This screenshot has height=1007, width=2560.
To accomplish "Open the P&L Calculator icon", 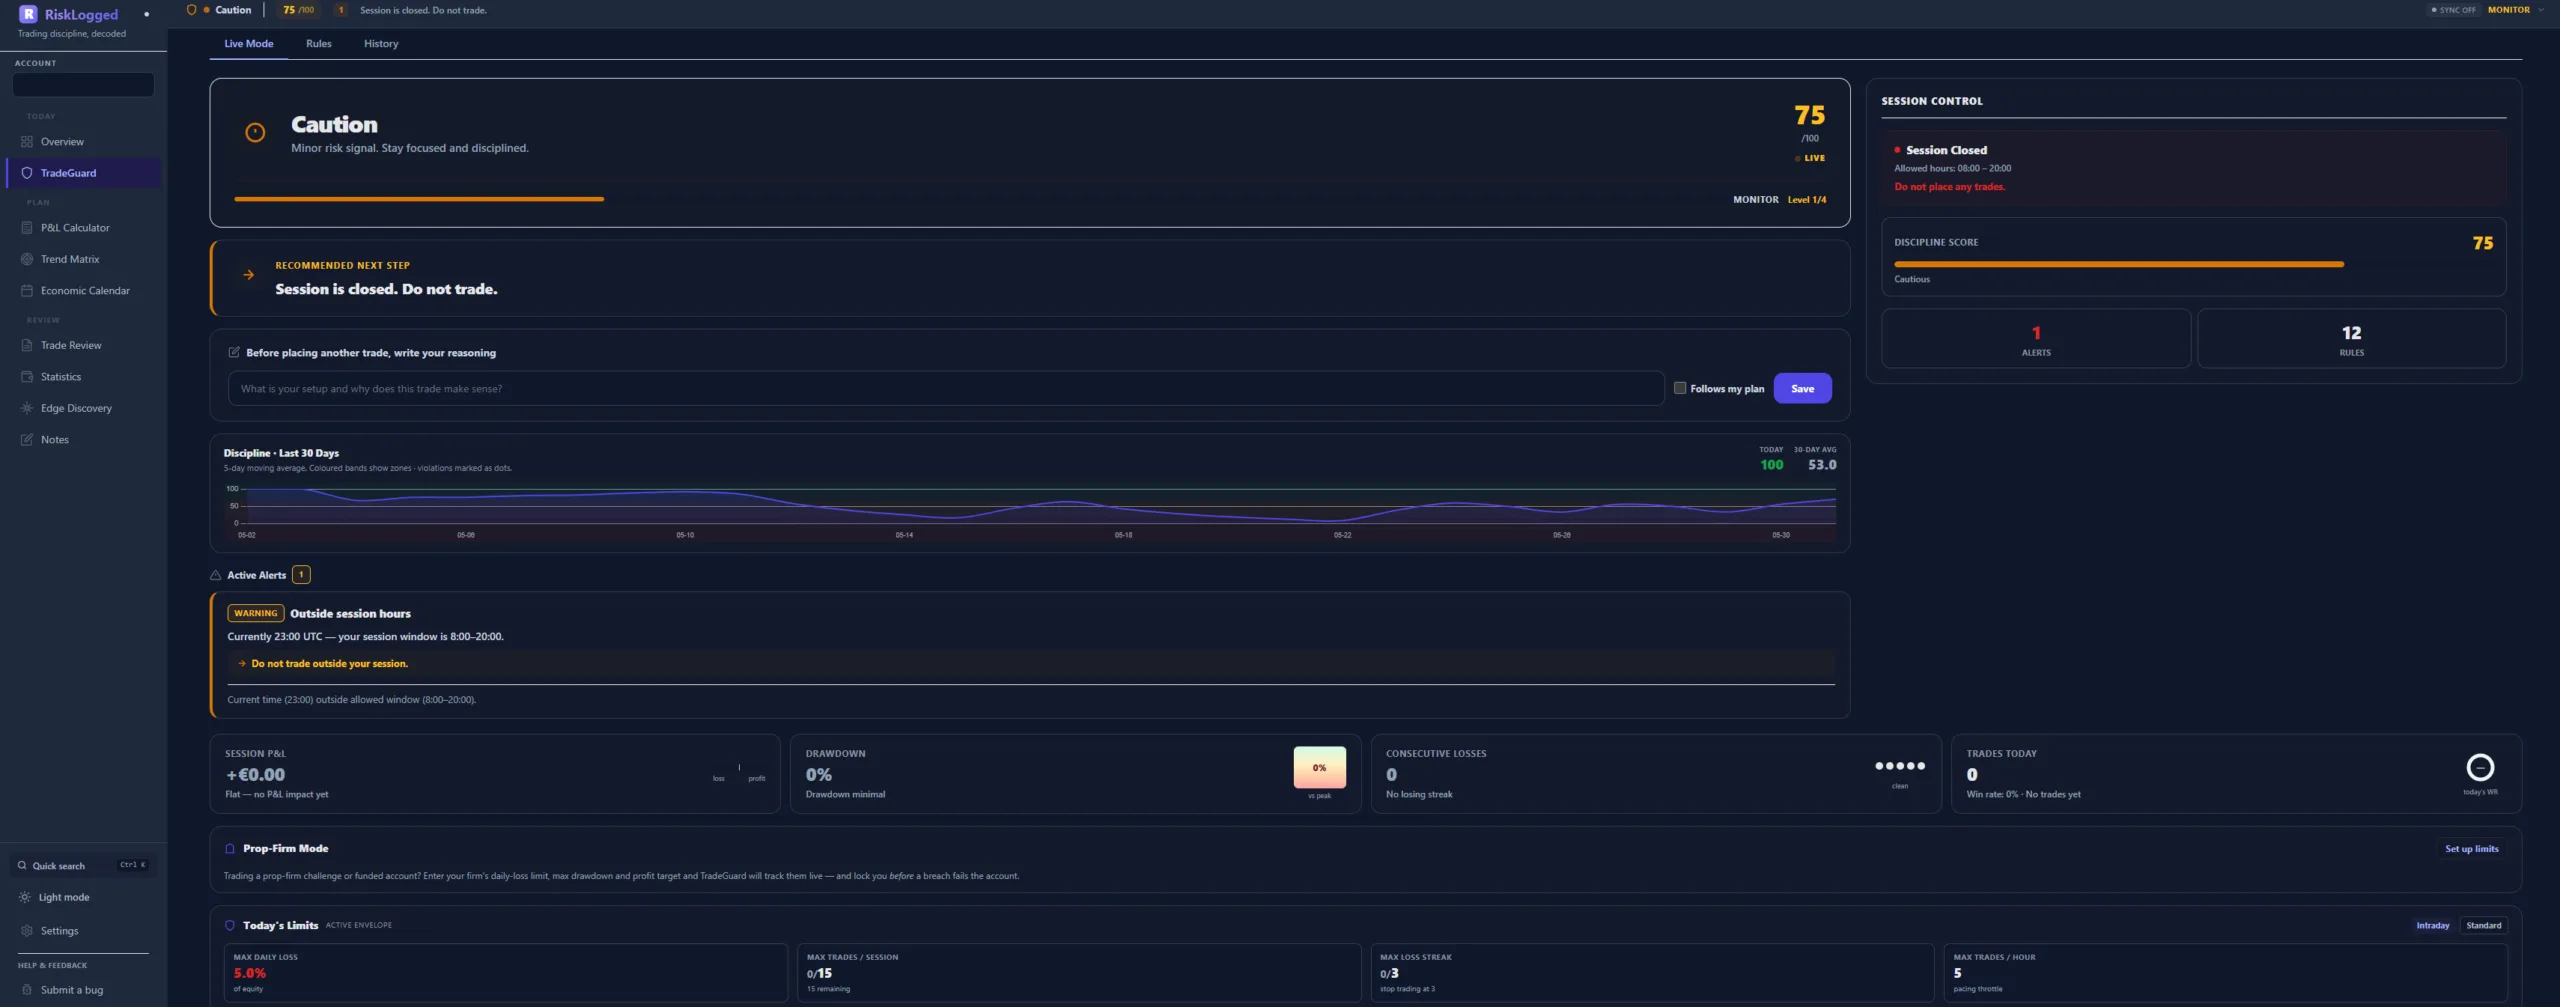I will click(27, 228).
